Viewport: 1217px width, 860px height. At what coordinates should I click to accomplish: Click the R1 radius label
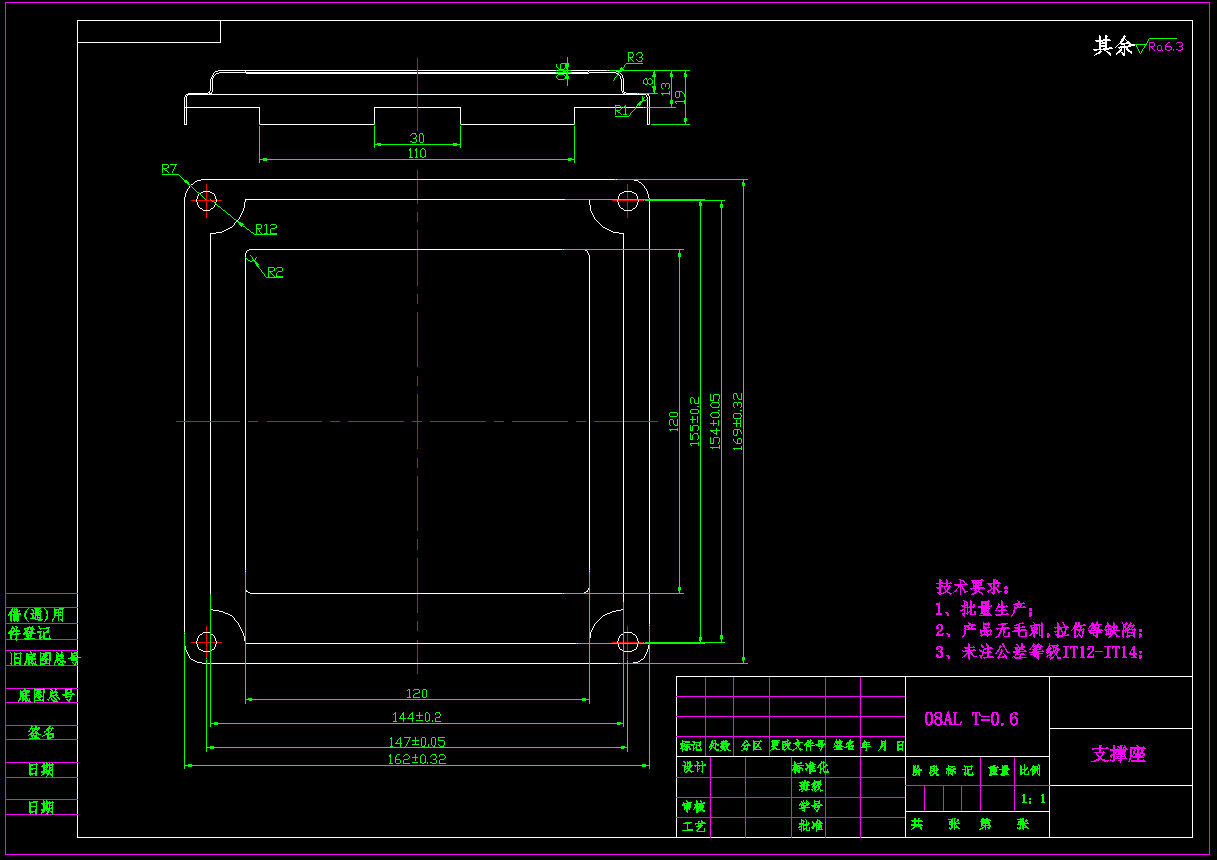click(x=622, y=111)
